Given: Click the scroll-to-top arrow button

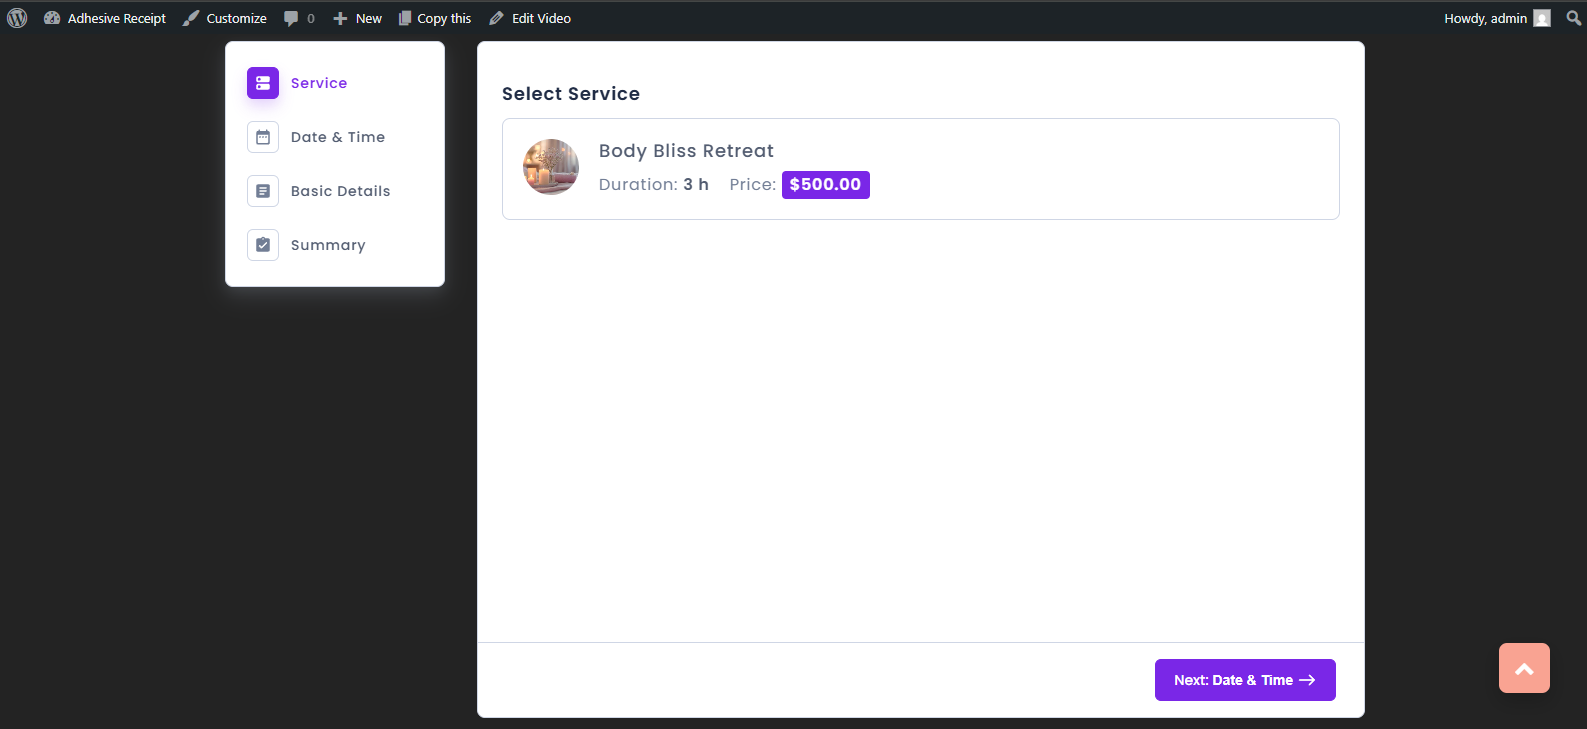Looking at the screenshot, I should [x=1524, y=668].
